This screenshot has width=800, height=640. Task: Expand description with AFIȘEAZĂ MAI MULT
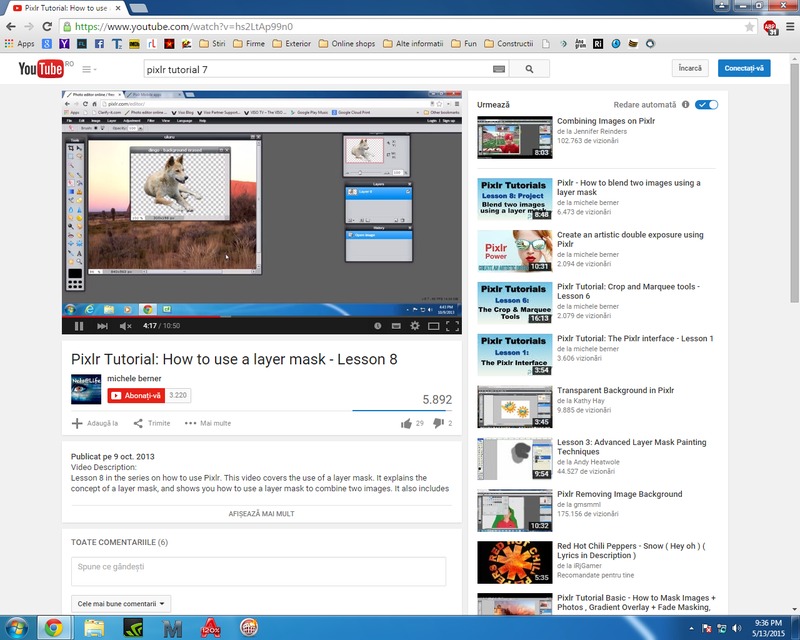(x=261, y=514)
